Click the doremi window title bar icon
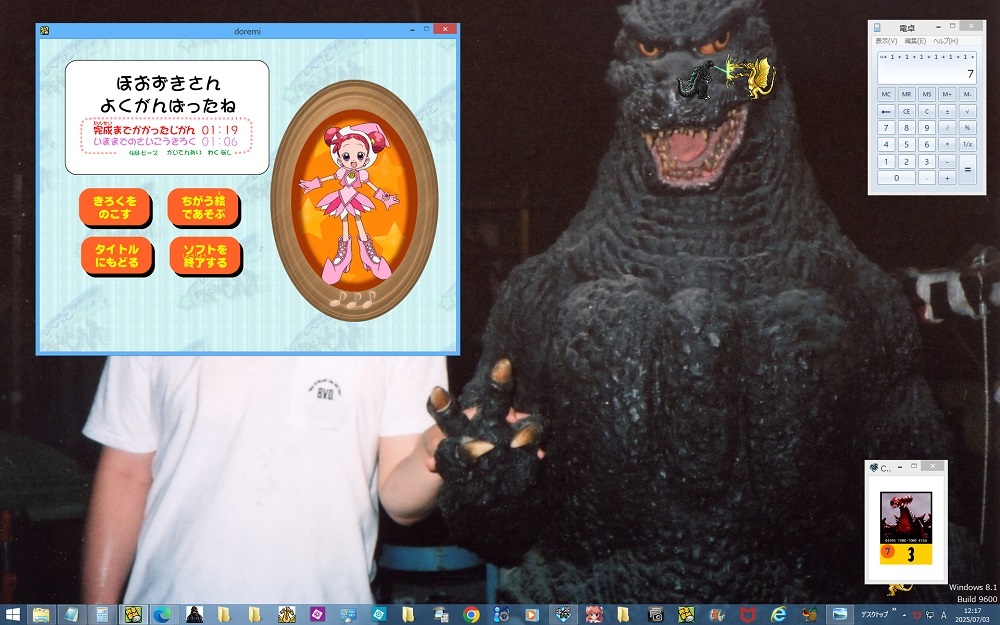Image resolution: width=1000 pixels, height=625 pixels. point(44,30)
